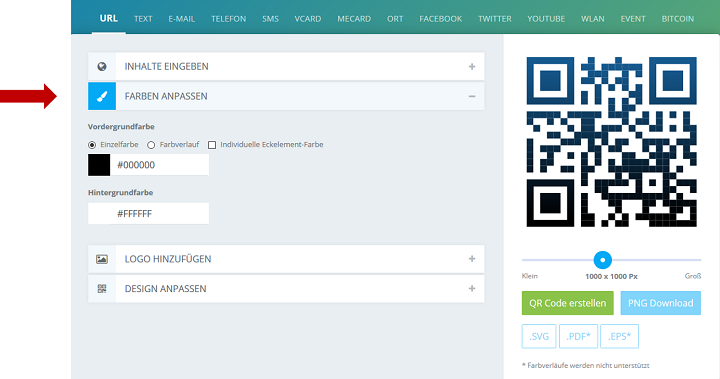Screen dimensions: 720x379
Task: Select the BITCOIN tab
Action: coord(677,19)
